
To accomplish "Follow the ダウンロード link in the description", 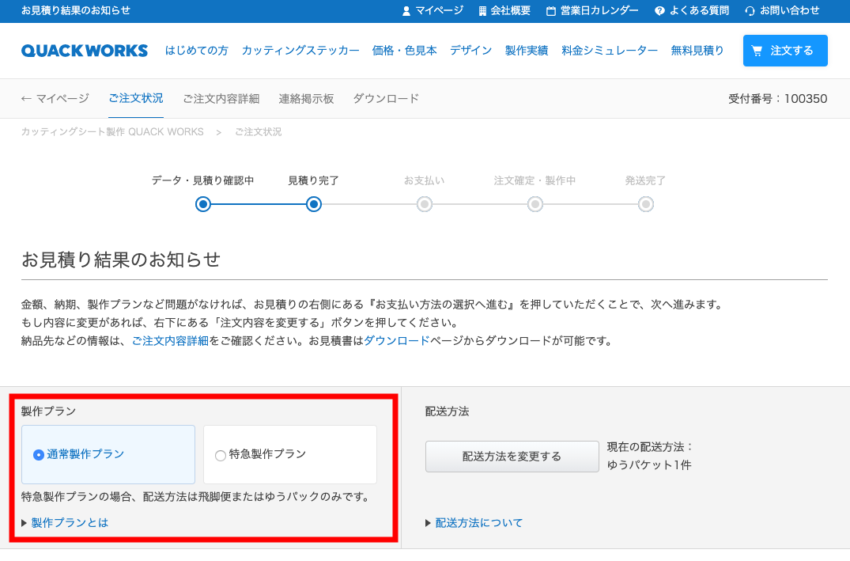I will (x=396, y=341).
